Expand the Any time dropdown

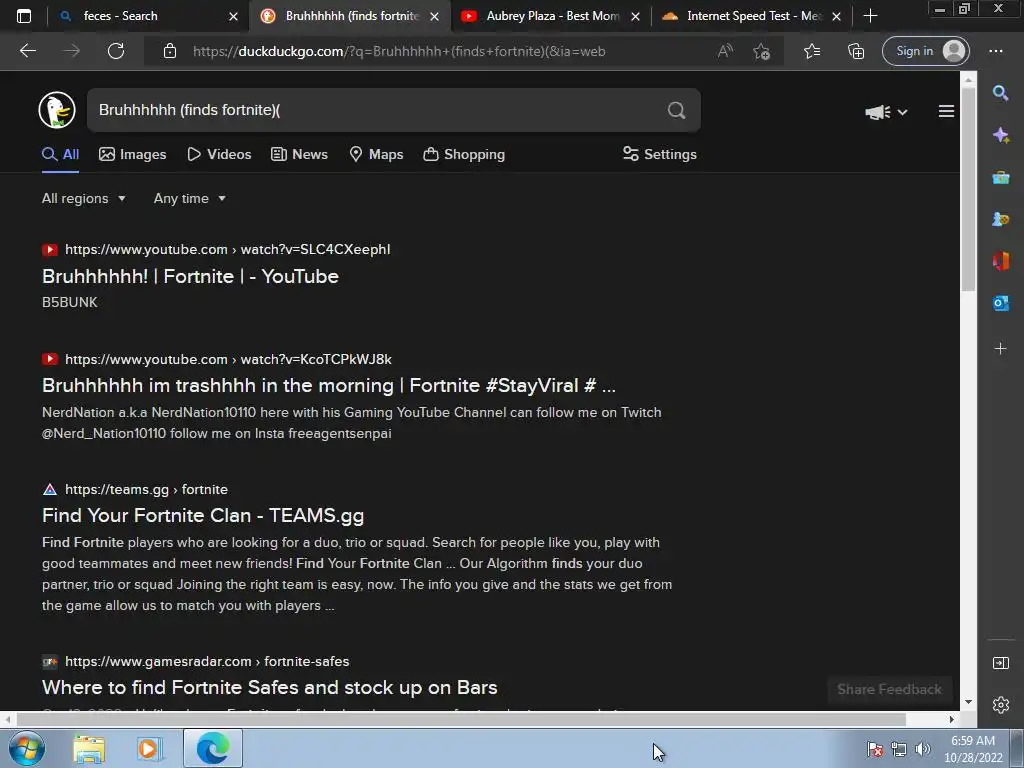point(189,199)
